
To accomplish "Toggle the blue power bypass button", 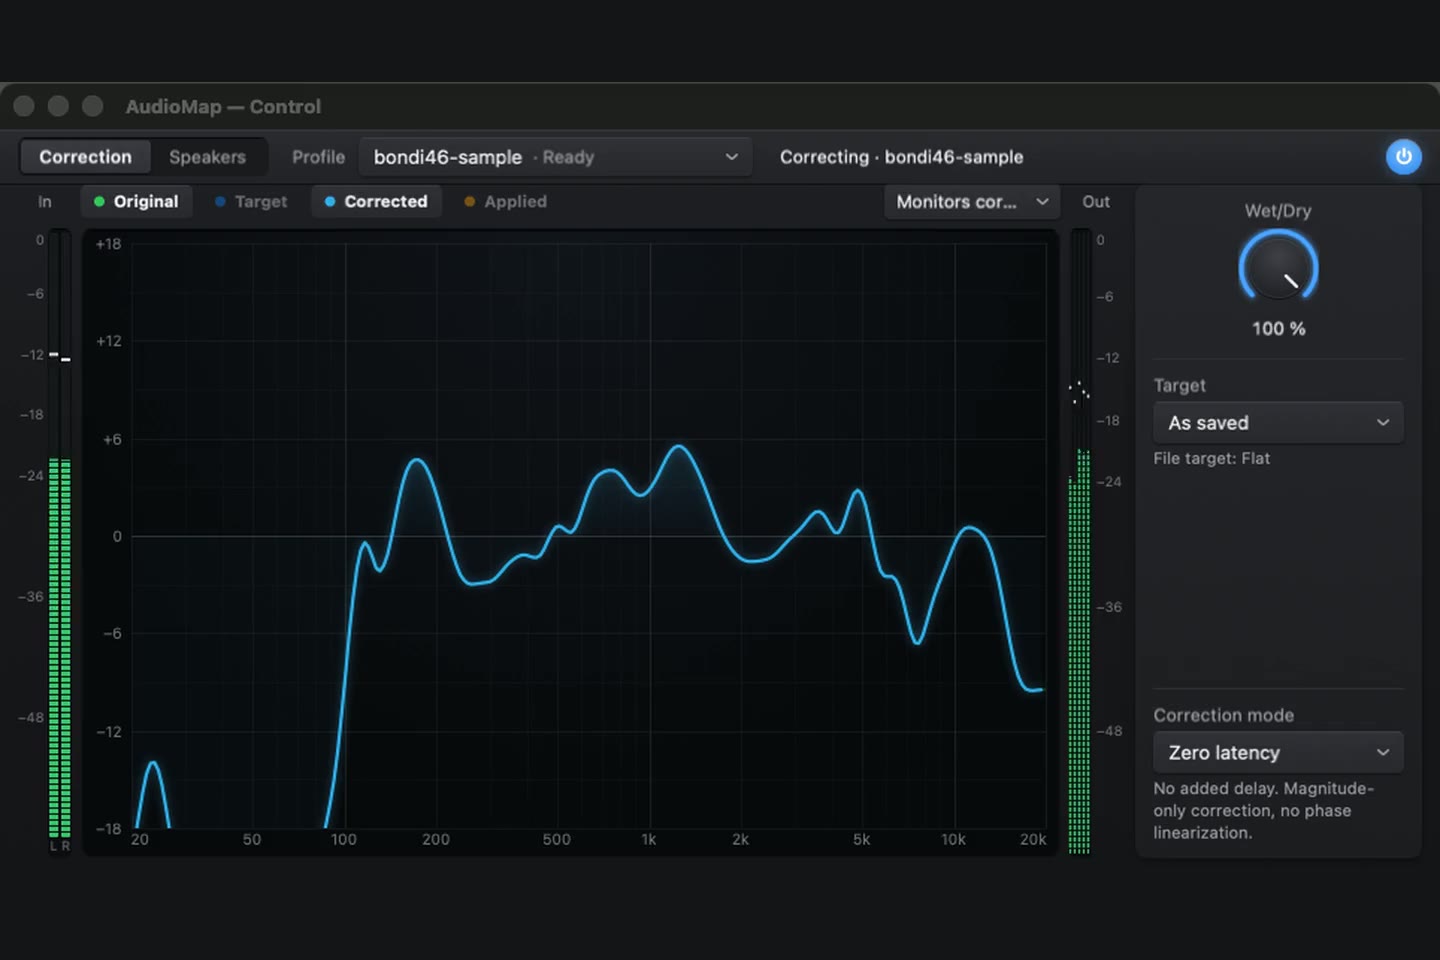I will 1403,157.
